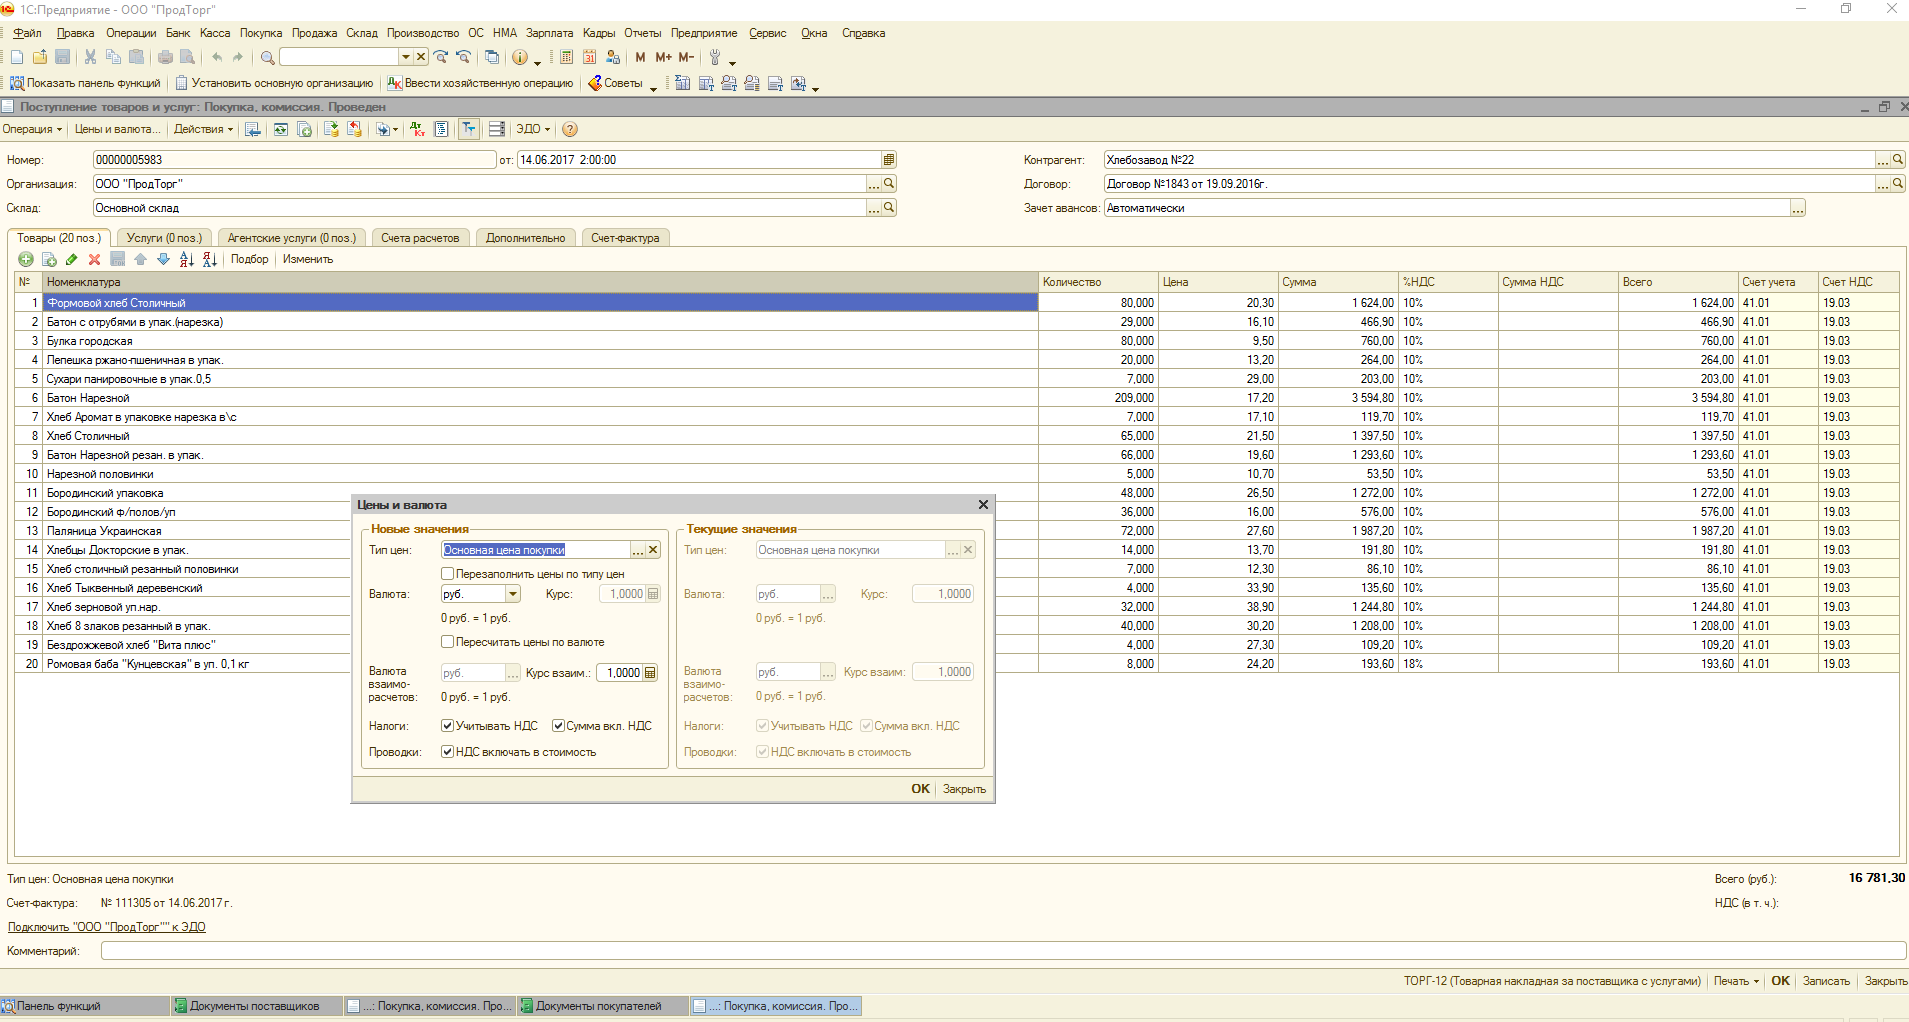Click the pencil edit row icon
The width and height of the screenshot is (1909, 1022).
coord(71,259)
